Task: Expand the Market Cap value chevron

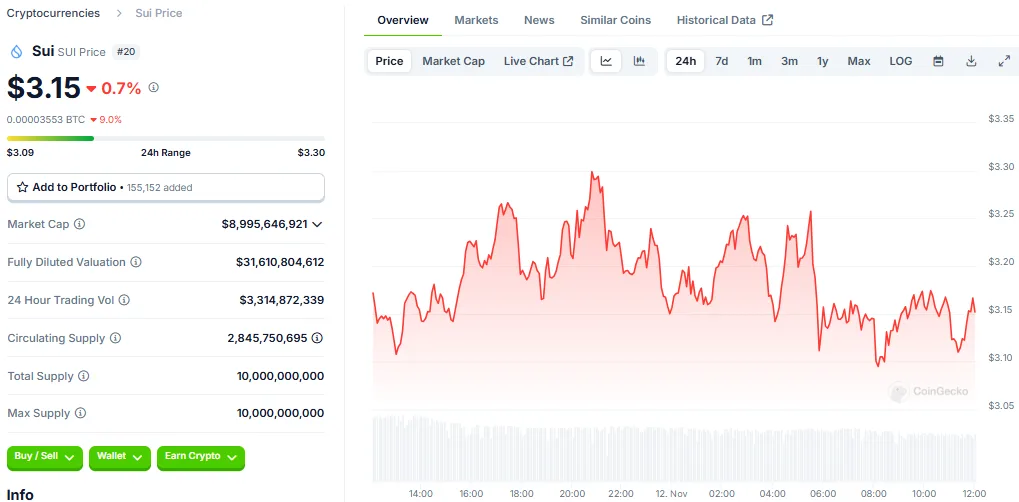Action: click(x=317, y=224)
